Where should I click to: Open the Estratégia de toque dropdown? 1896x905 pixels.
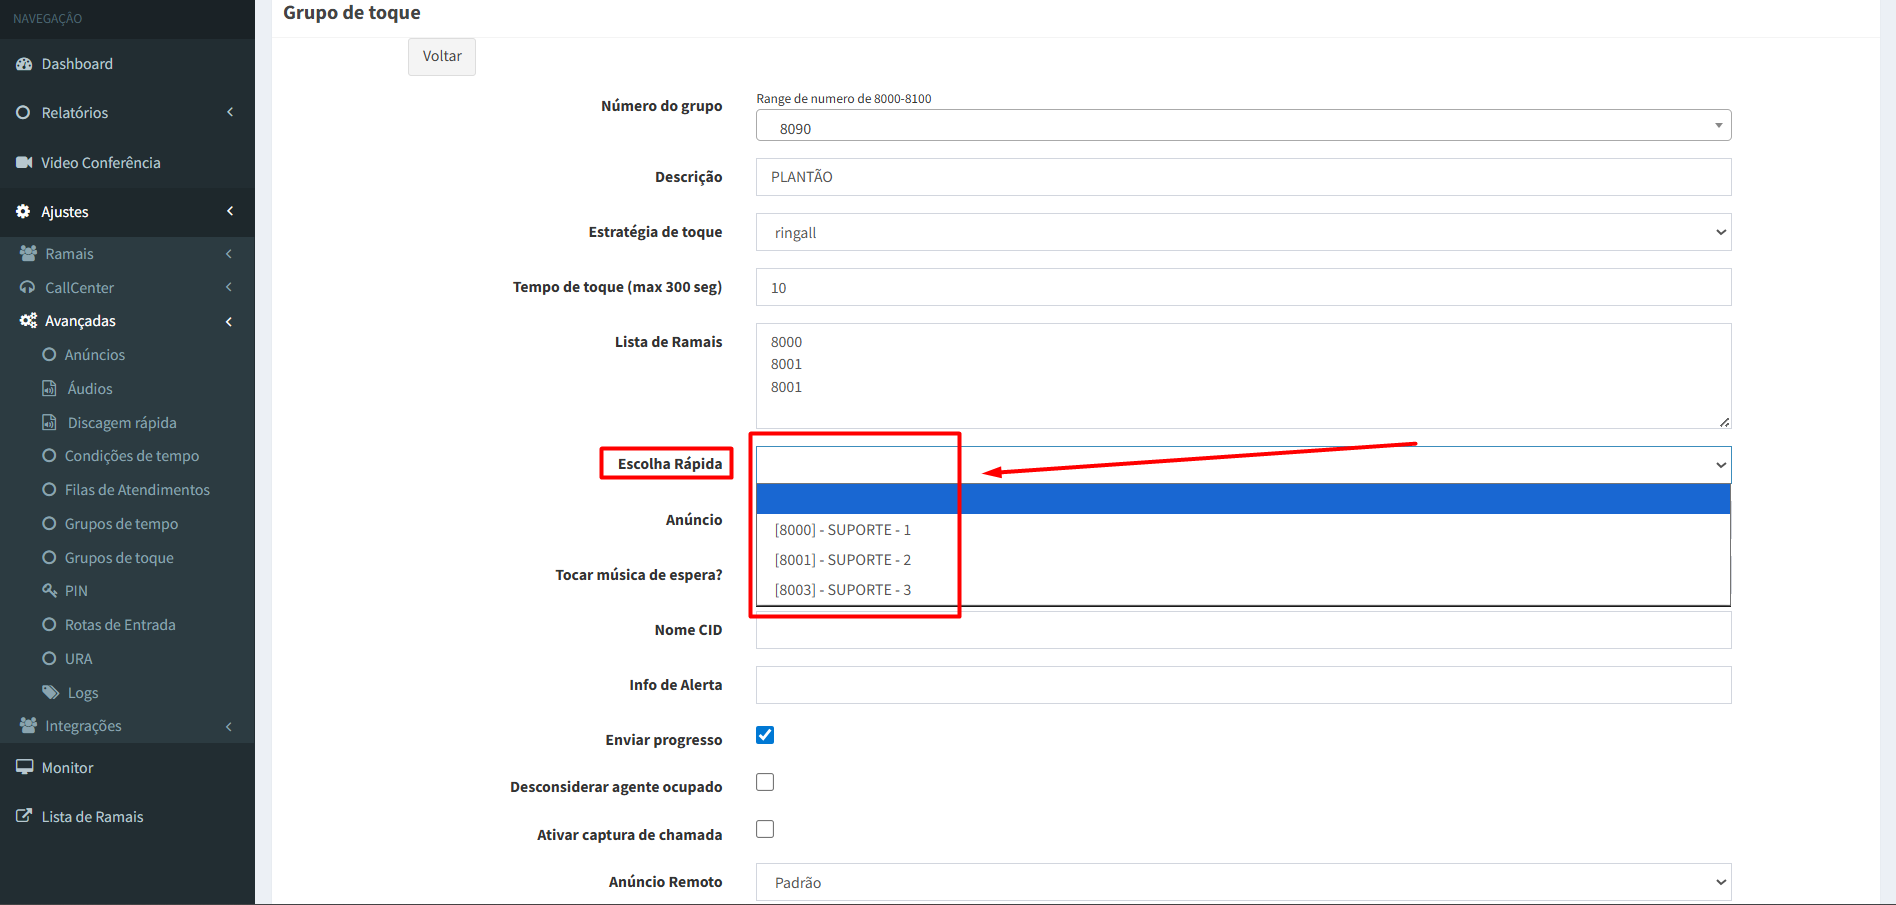coord(1243,232)
